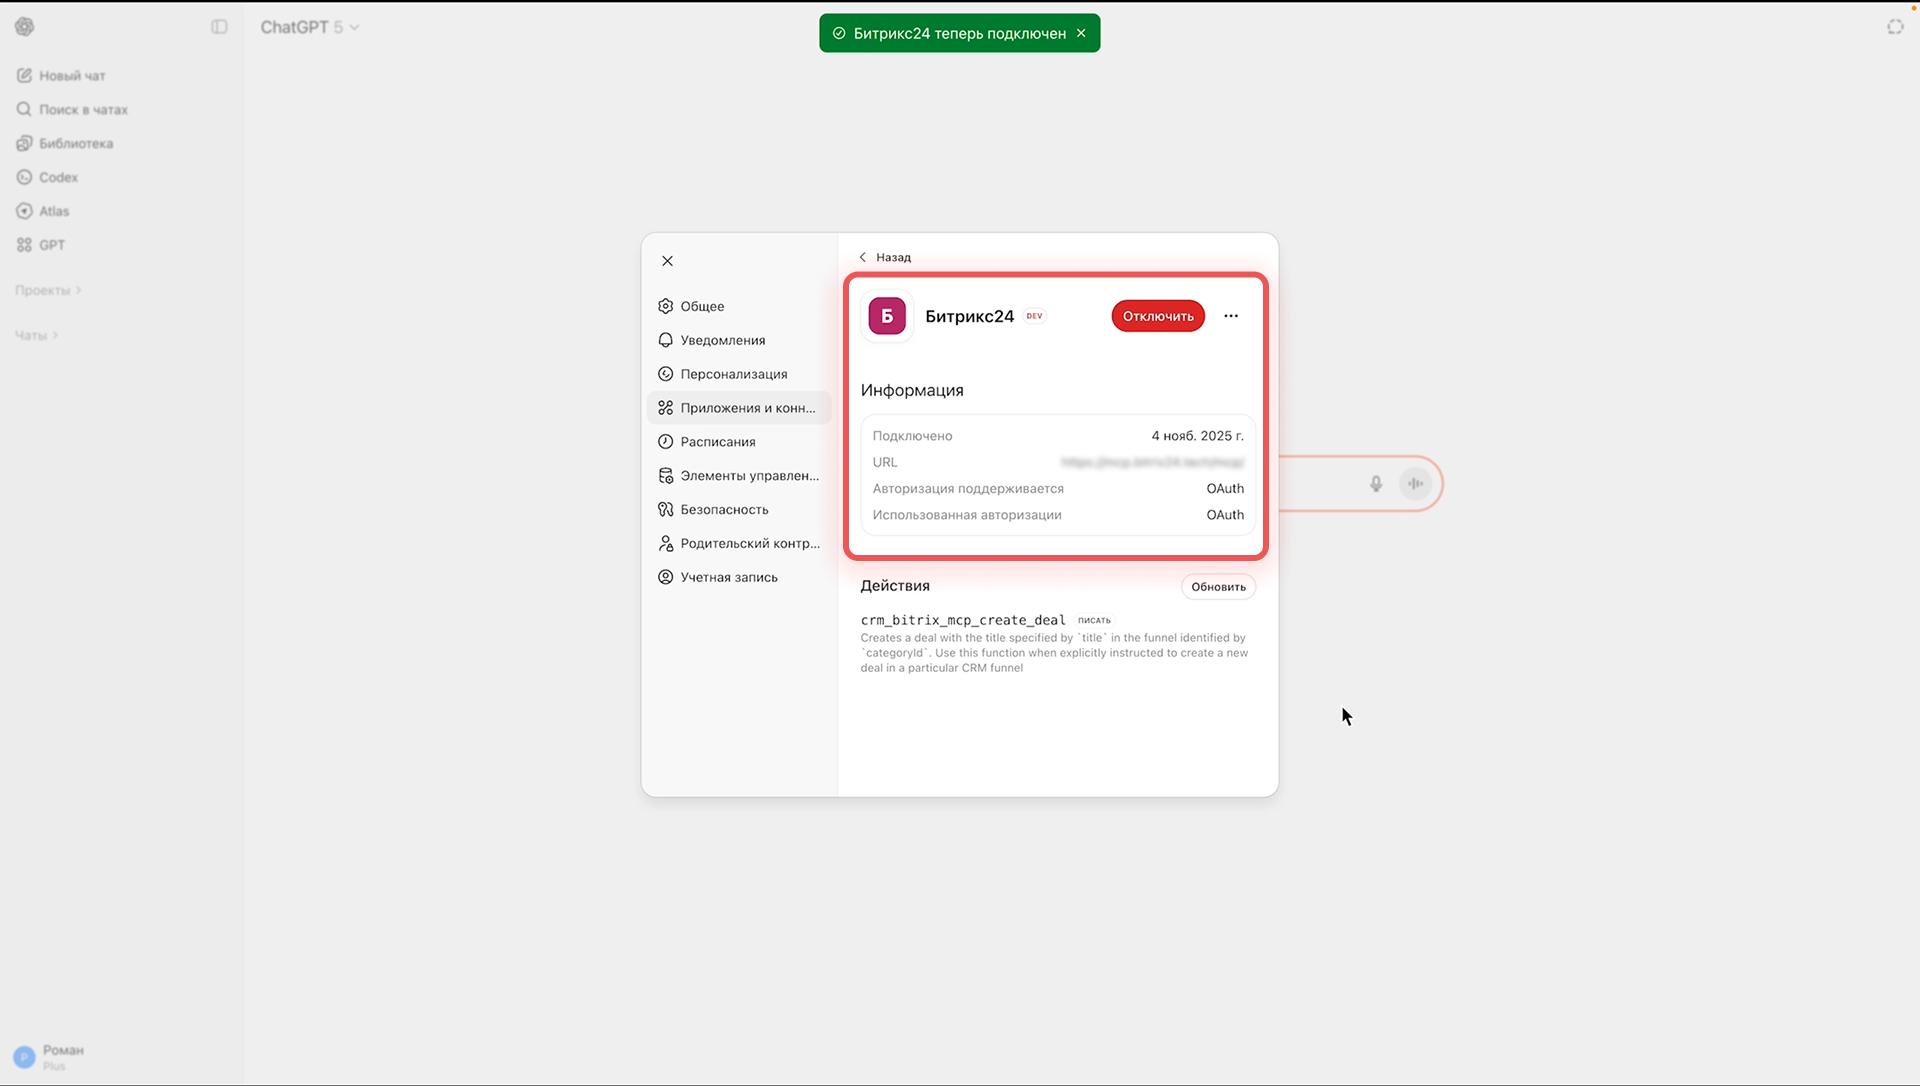This screenshot has height=1086, width=1920.
Task: Open Новый чат in sidebar
Action: click(71, 76)
